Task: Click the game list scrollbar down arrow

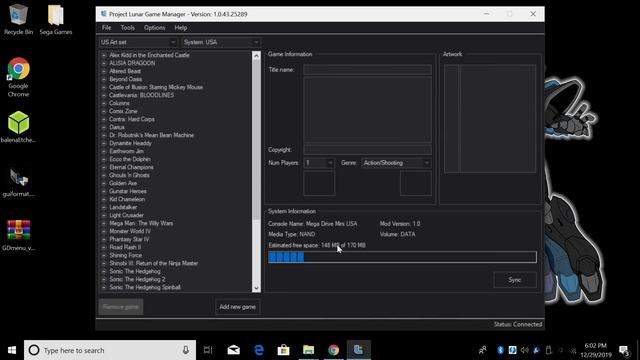Action: pyautogui.click(x=256, y=288)
